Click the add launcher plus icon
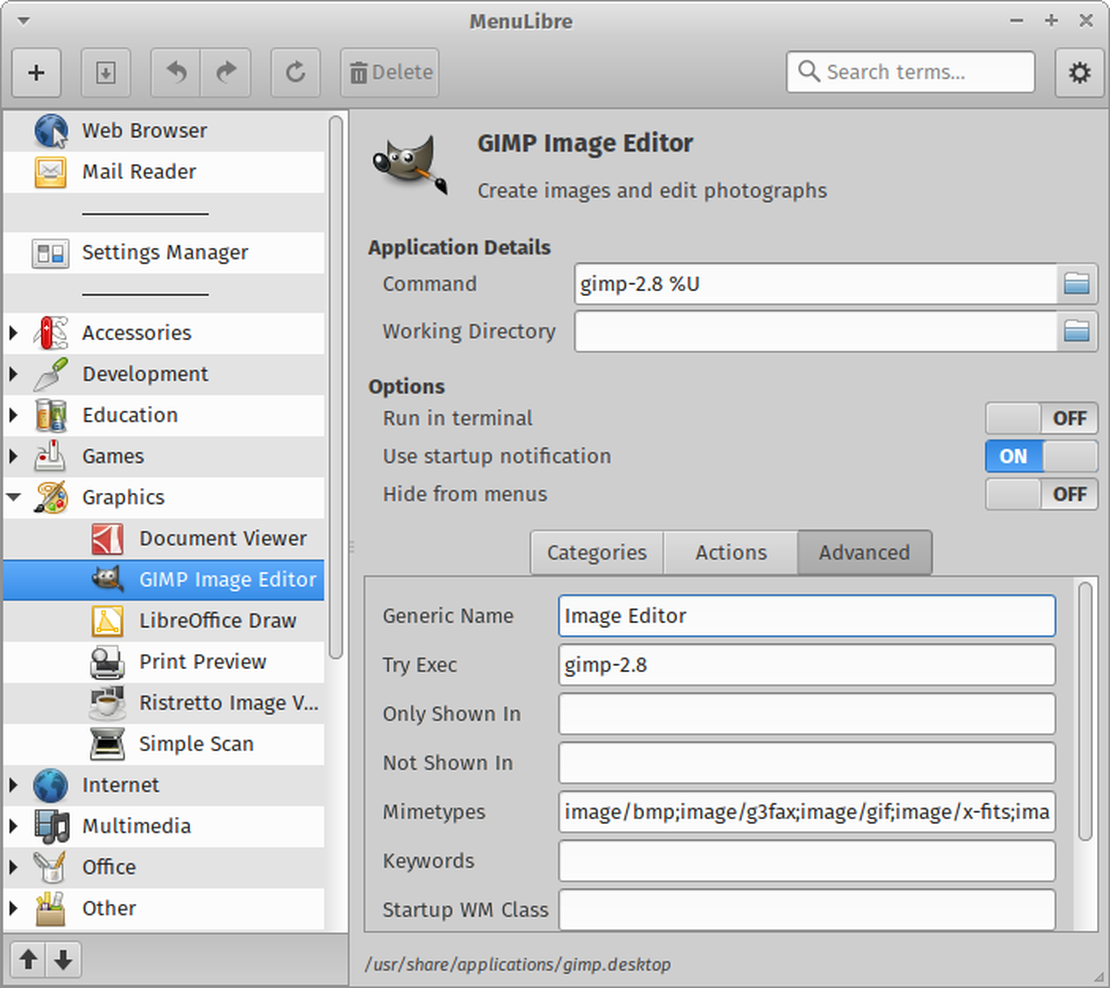The height and width of the screenshot is (988, 1110). (x=36, y=72)
